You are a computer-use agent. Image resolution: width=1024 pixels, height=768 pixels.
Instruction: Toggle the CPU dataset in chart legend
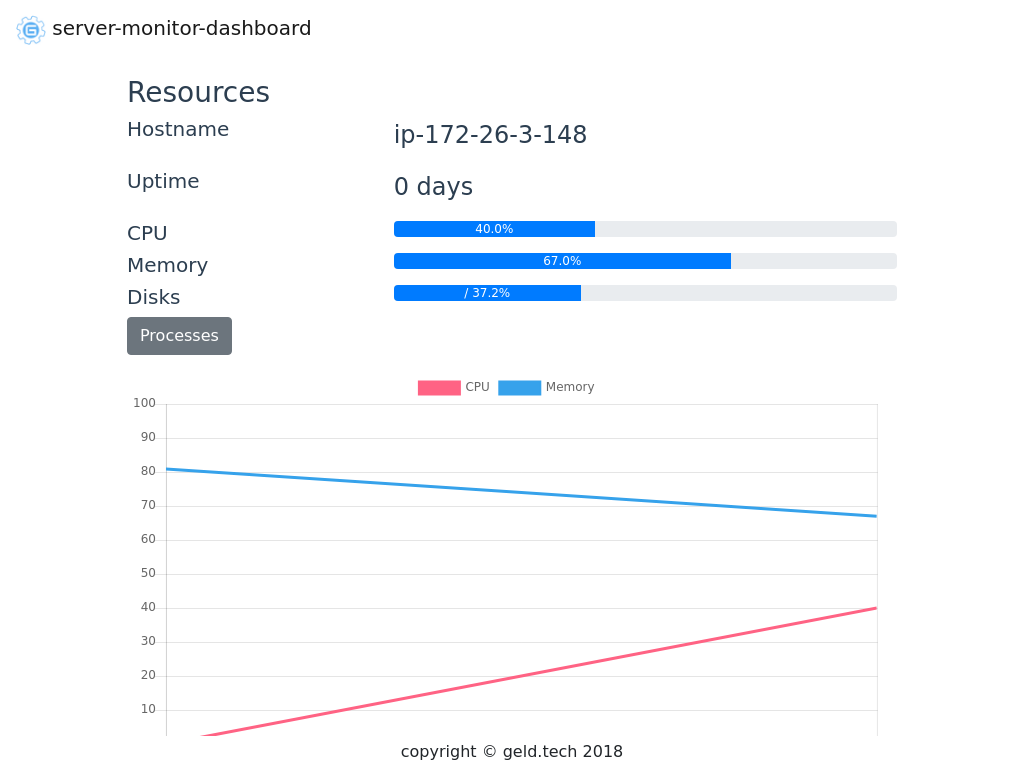(453, 387)
